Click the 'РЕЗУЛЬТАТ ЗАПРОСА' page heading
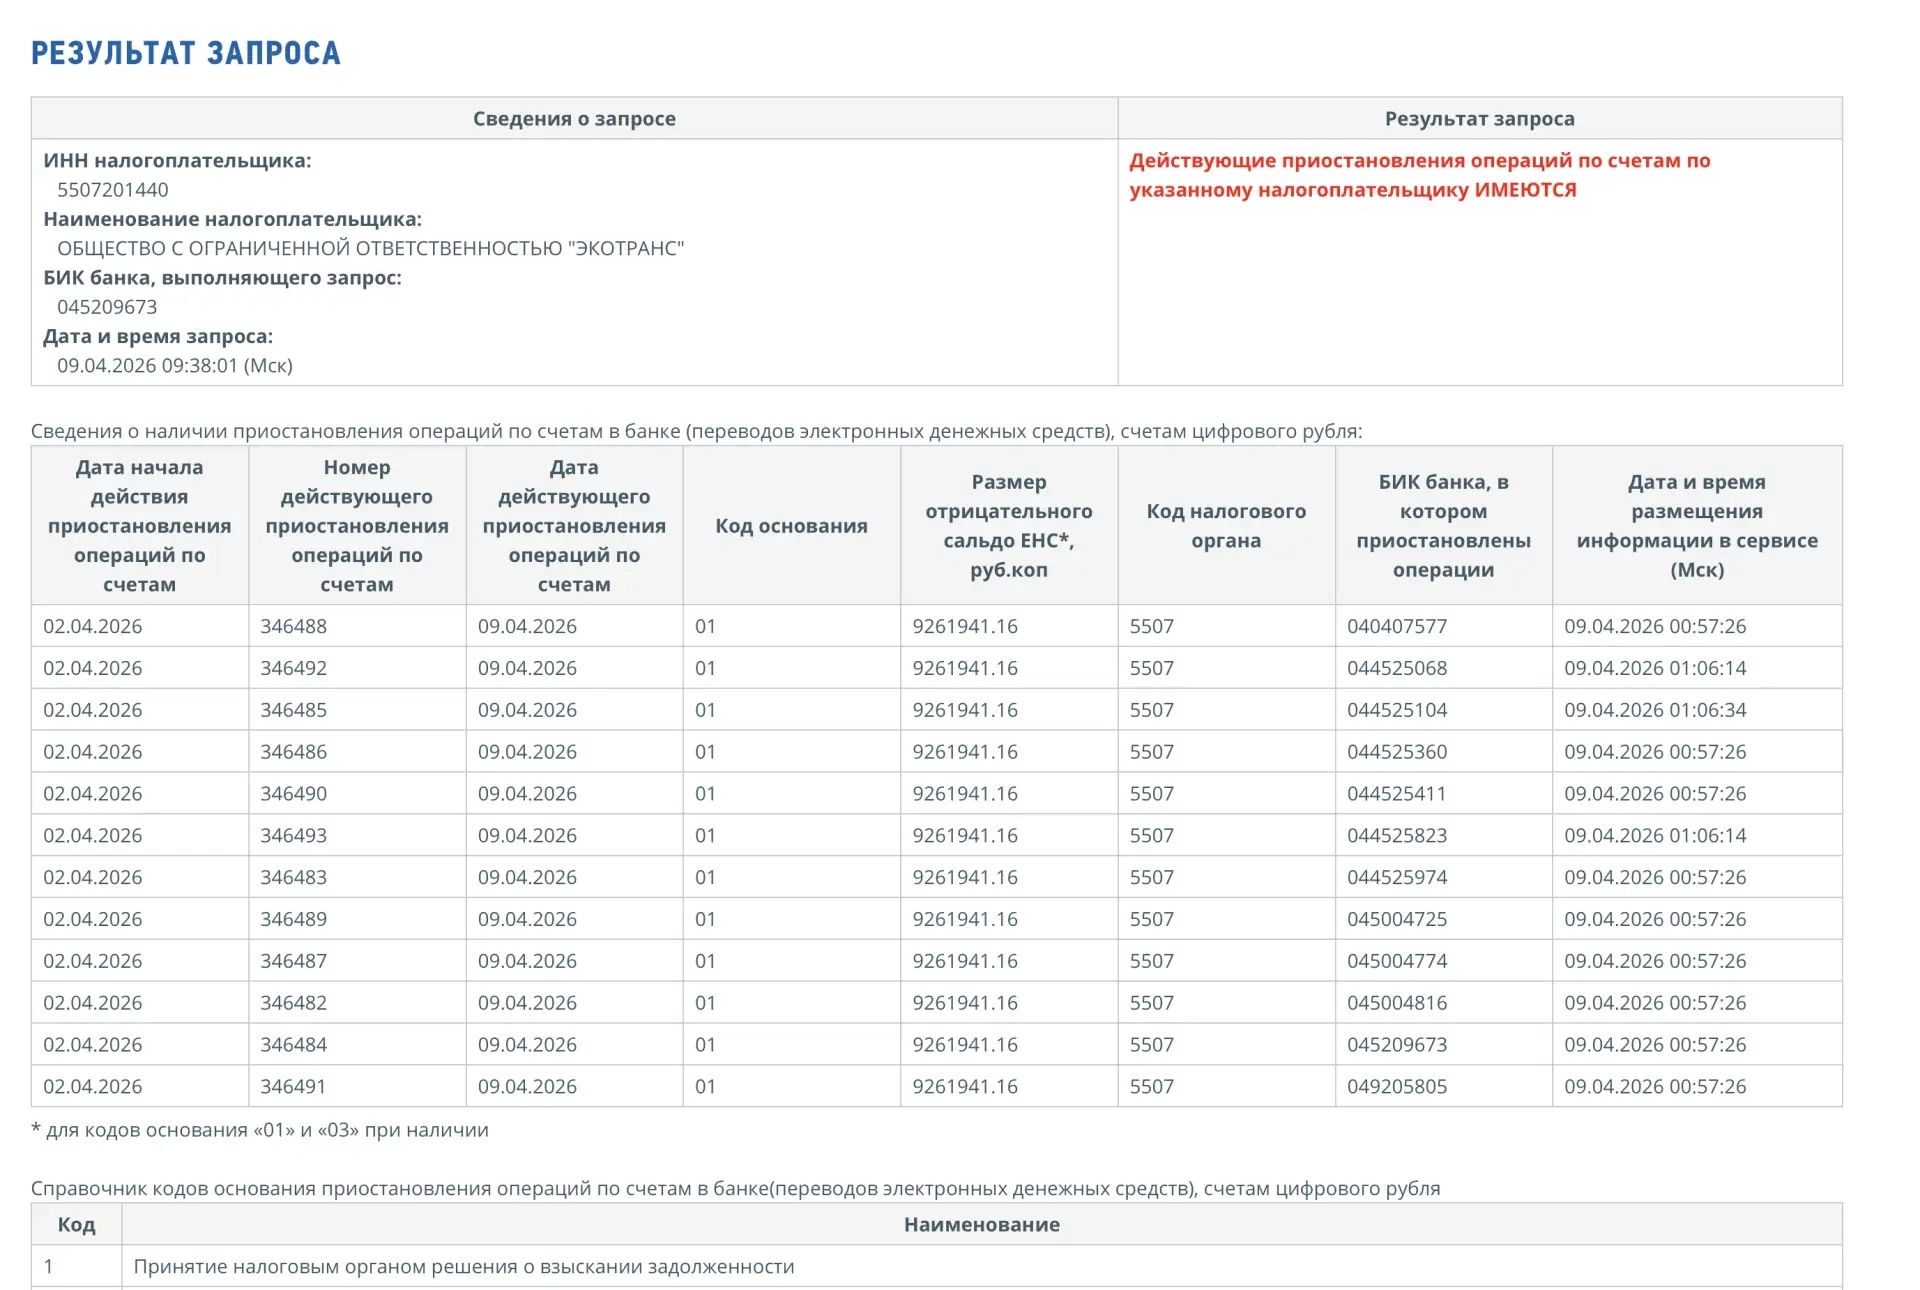Viewport: 1920px width, 1290px height. click(186, 53)
